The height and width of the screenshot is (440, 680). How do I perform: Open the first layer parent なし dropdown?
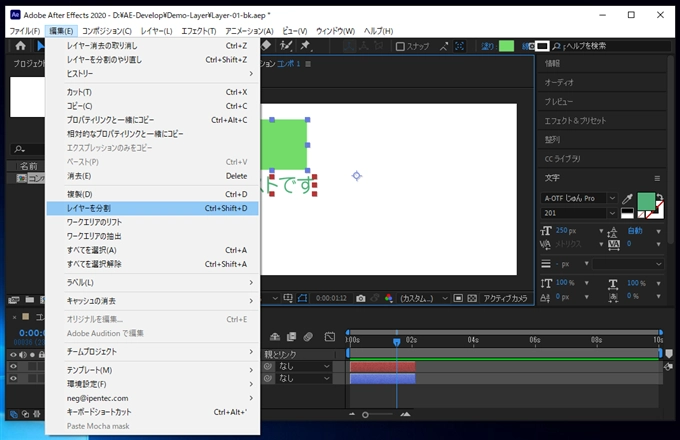pyautogui.click(x=304, y=366)
